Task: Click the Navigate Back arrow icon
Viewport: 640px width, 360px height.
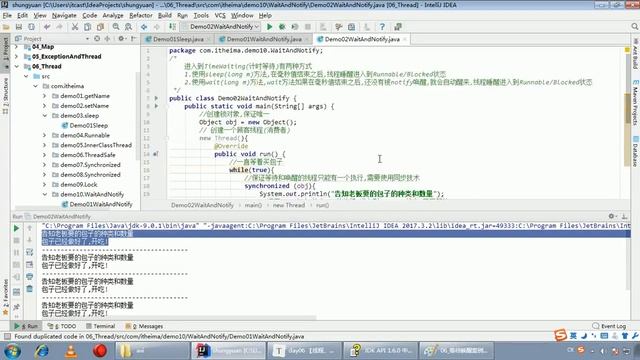Action: click(x=144, y=27)
